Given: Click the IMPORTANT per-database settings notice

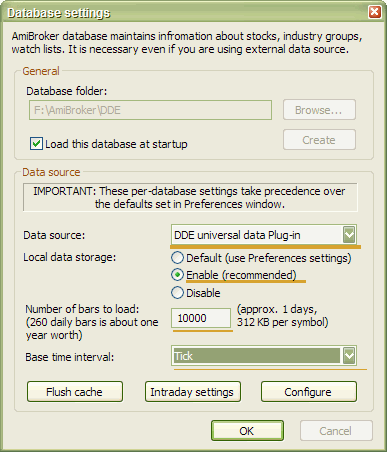Looking at the screenshot, I should pyautogui.click(x=190, y=197).
